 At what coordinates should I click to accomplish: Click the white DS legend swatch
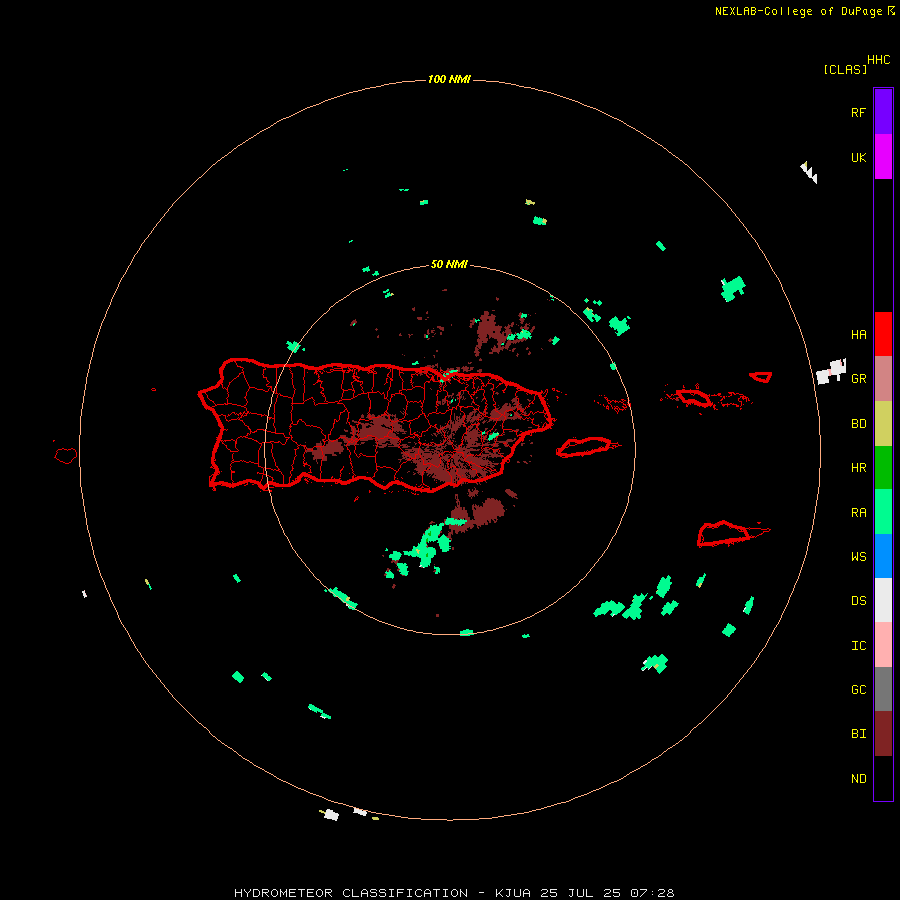(x=883, y=600)
